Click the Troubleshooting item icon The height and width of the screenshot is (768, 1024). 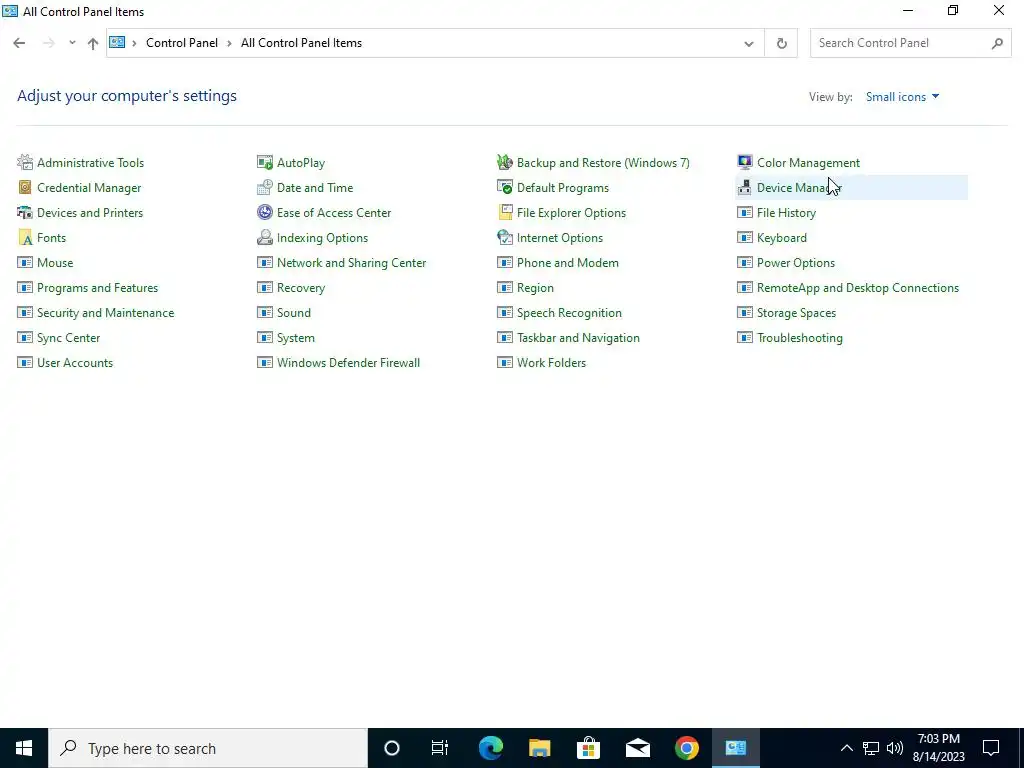[x=744, y=338]
